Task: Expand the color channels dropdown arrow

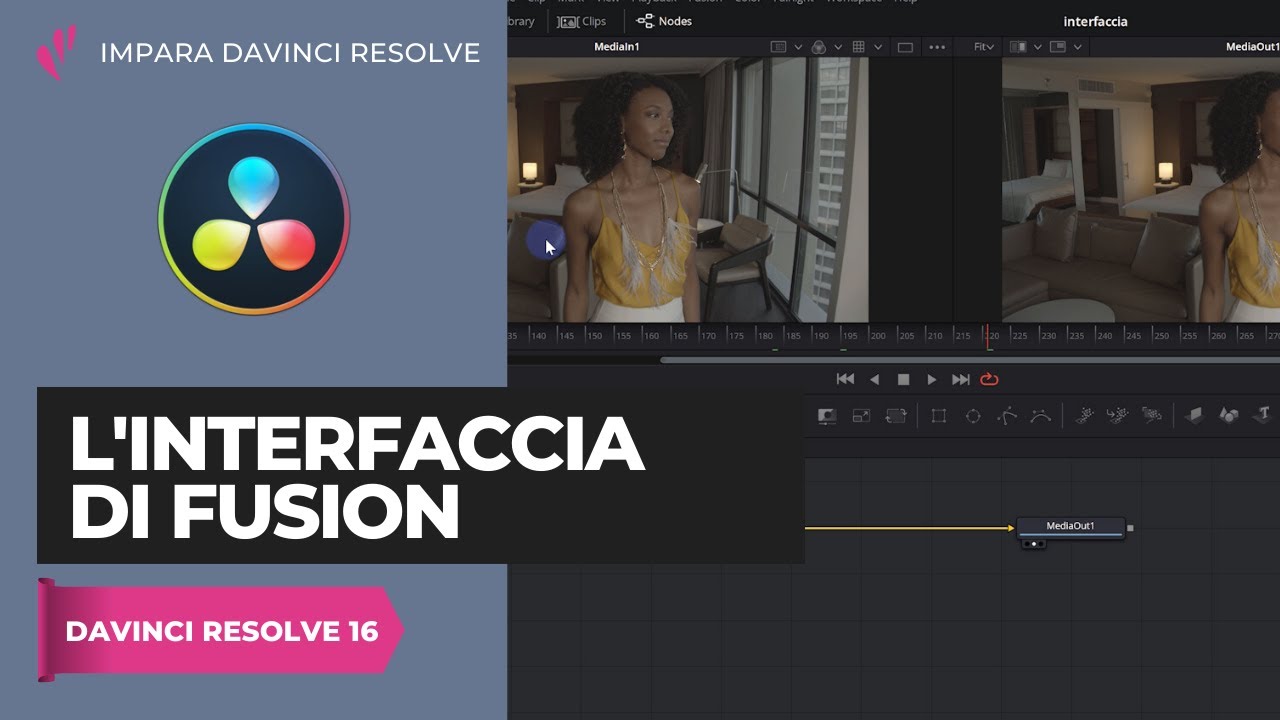Action: [x=838, y=47]
